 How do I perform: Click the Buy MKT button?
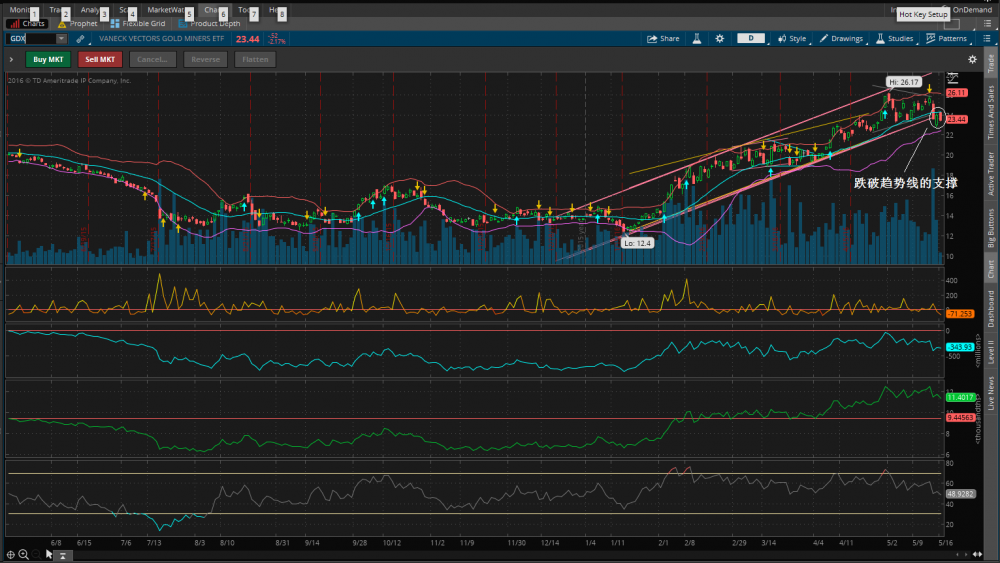pyautogui.click(x=48, y=59)
